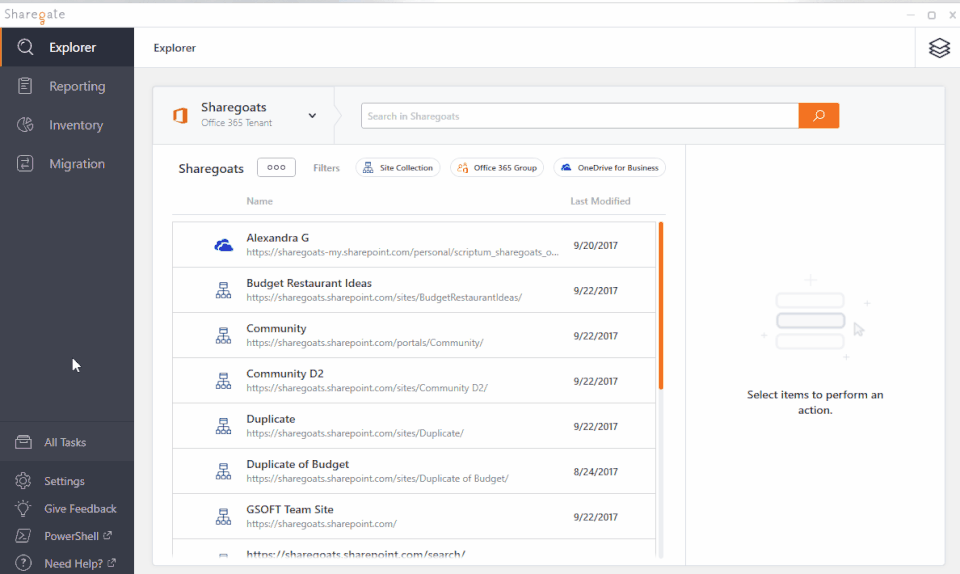Click the Sharegoats Office 365 Tenant title

(x=236, y=114)
